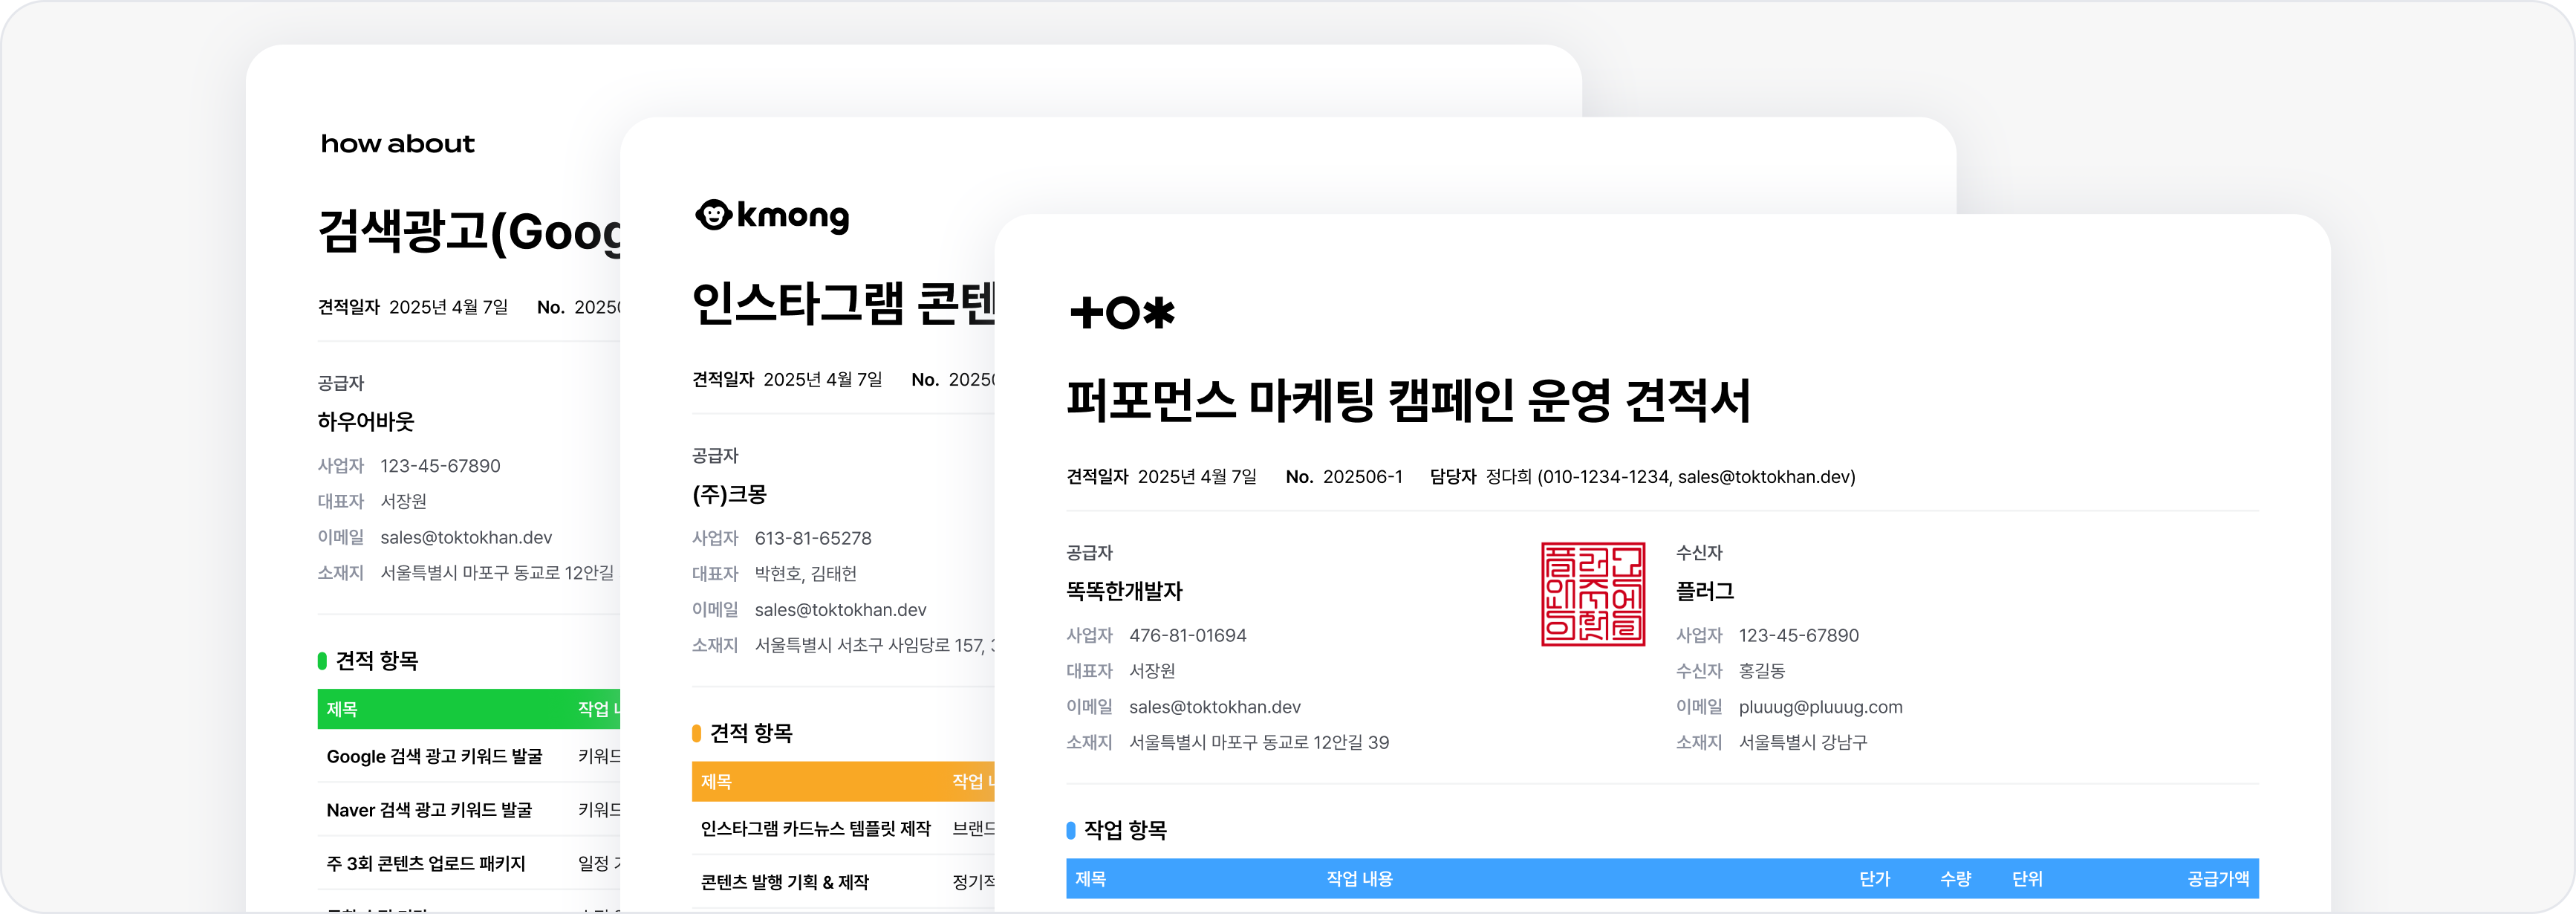
Task: Select 대표자 서장원 on front document
Action: coord(1120,671)
